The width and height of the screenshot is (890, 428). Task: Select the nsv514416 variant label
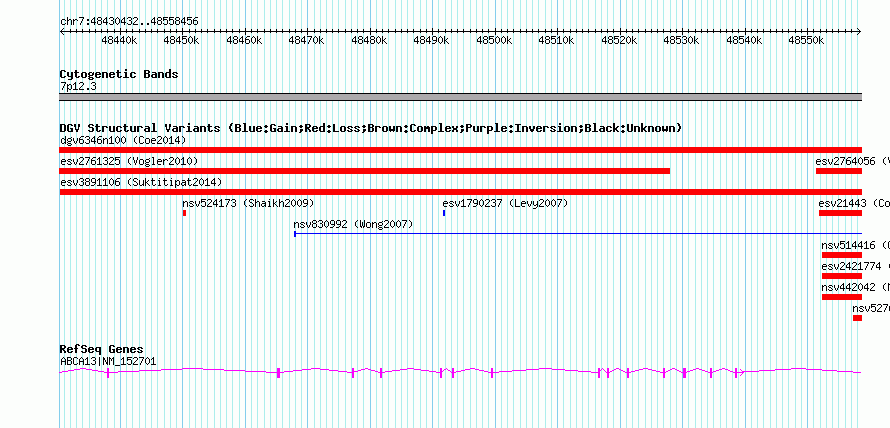[849, 245]
